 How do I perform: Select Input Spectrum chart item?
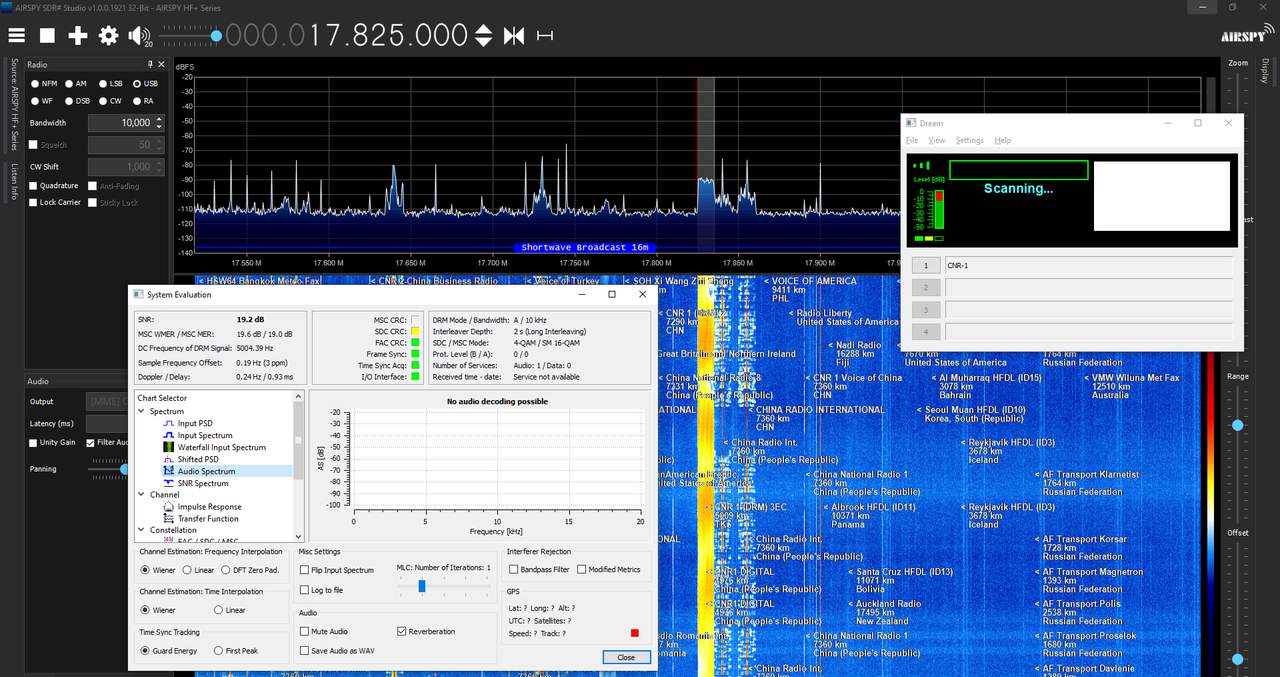coord(204,435)
